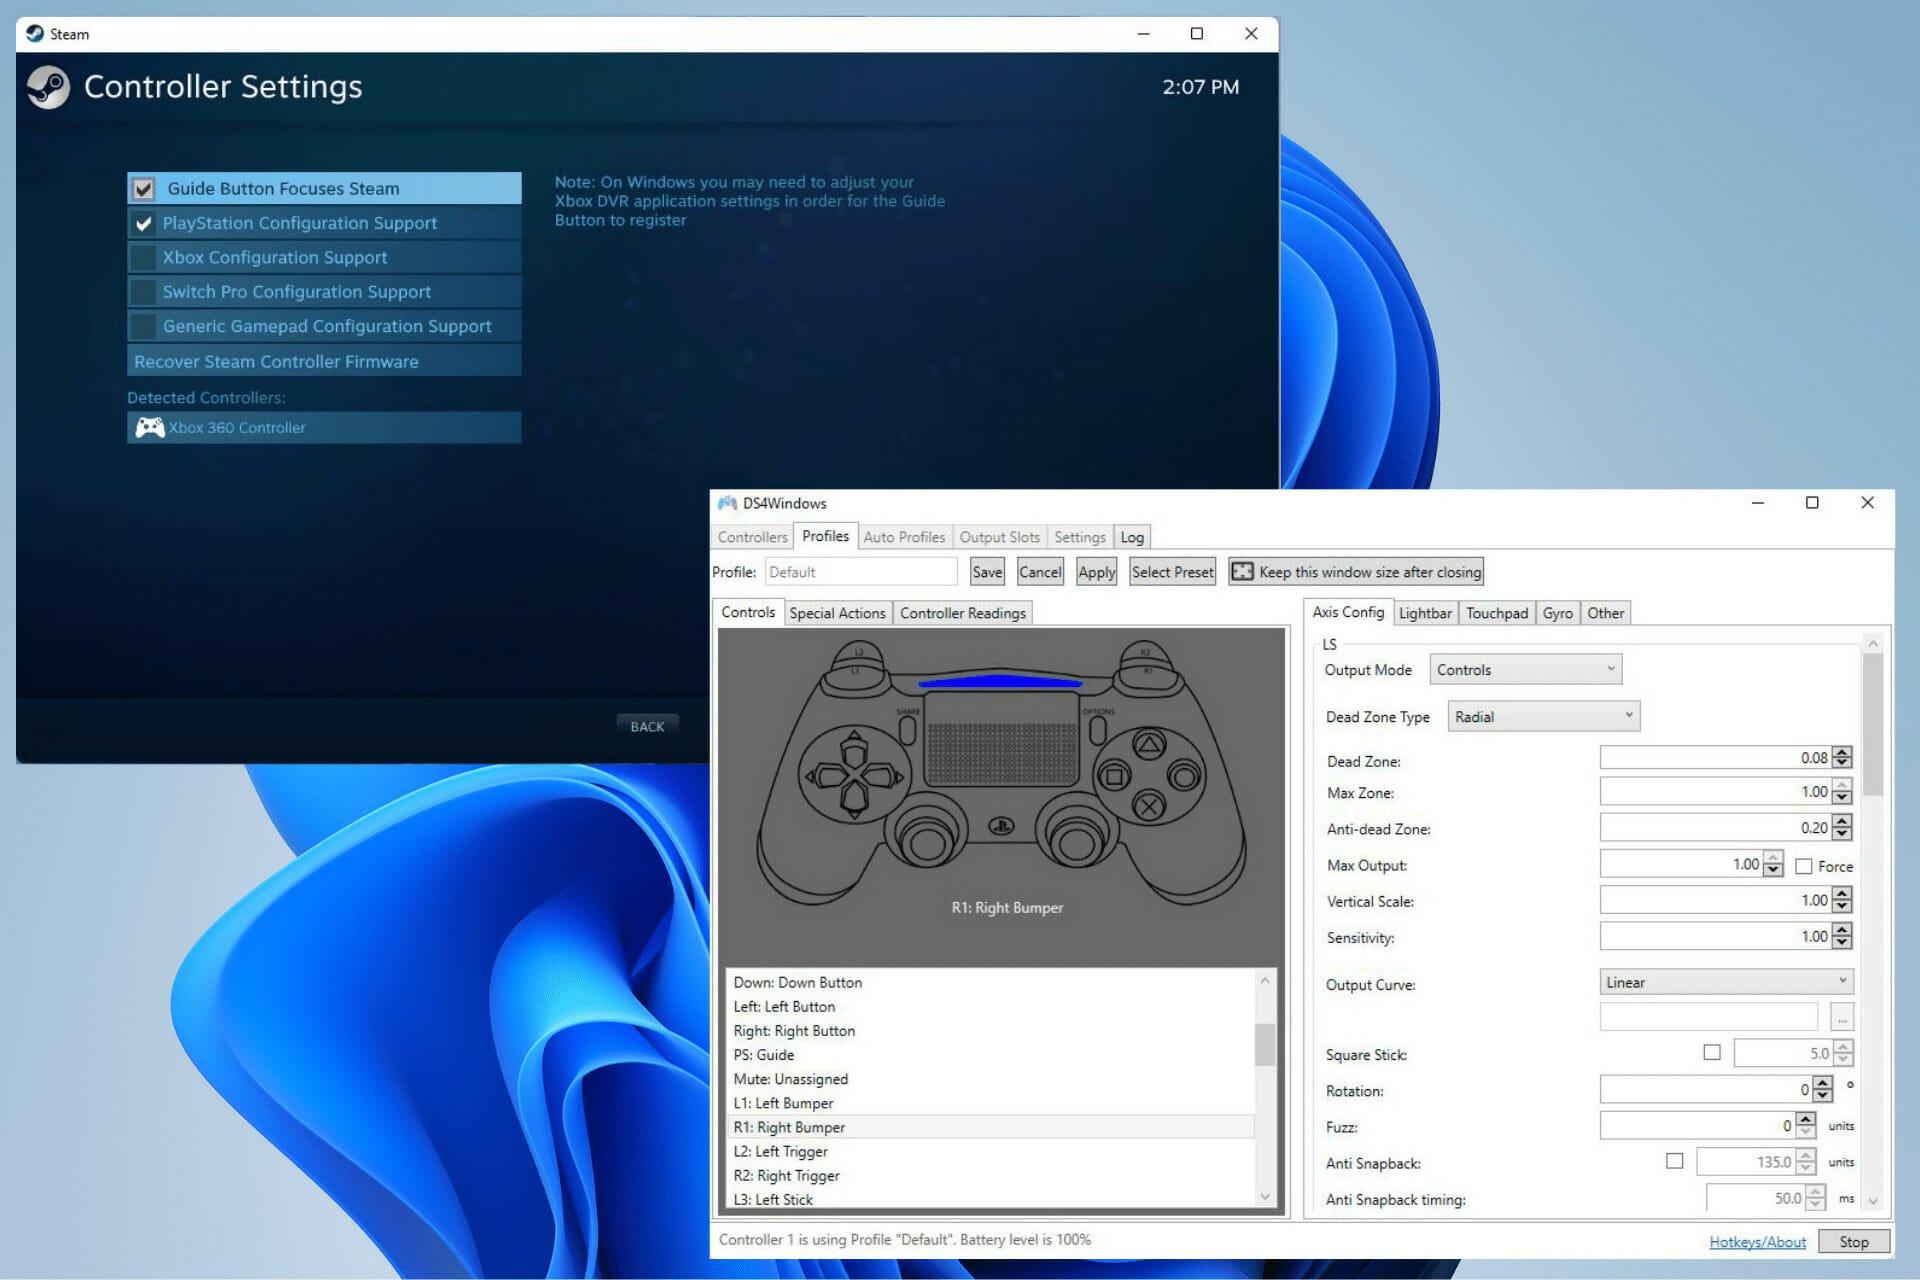Enable Switch Pro Configuration Support
This screenshot has height=1280, width=1920.
[144, 292]
